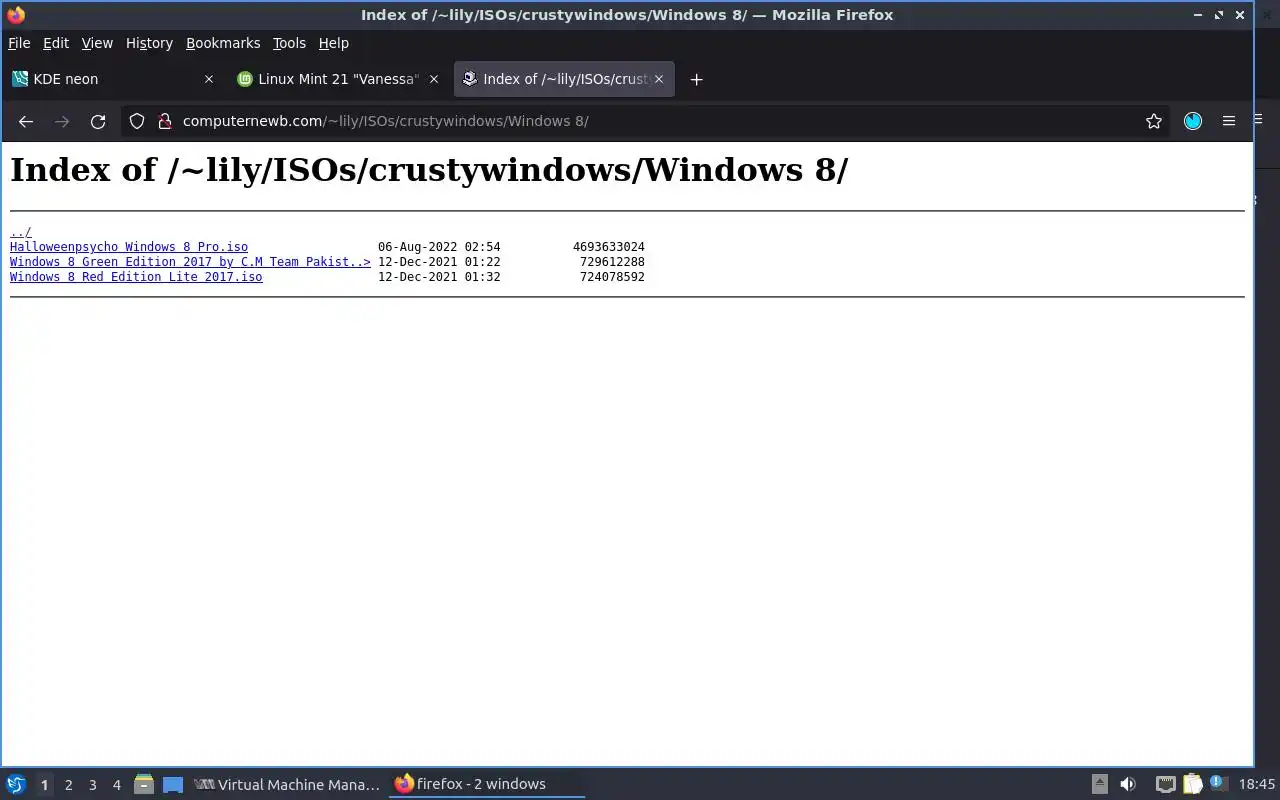Close the KDE neon tab
The image size is (1280, 800).
pos(209,79)
